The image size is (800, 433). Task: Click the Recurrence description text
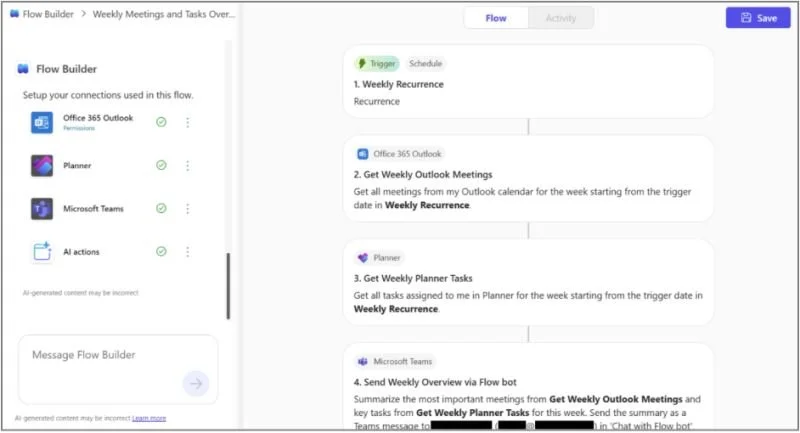tap(377, 101)
